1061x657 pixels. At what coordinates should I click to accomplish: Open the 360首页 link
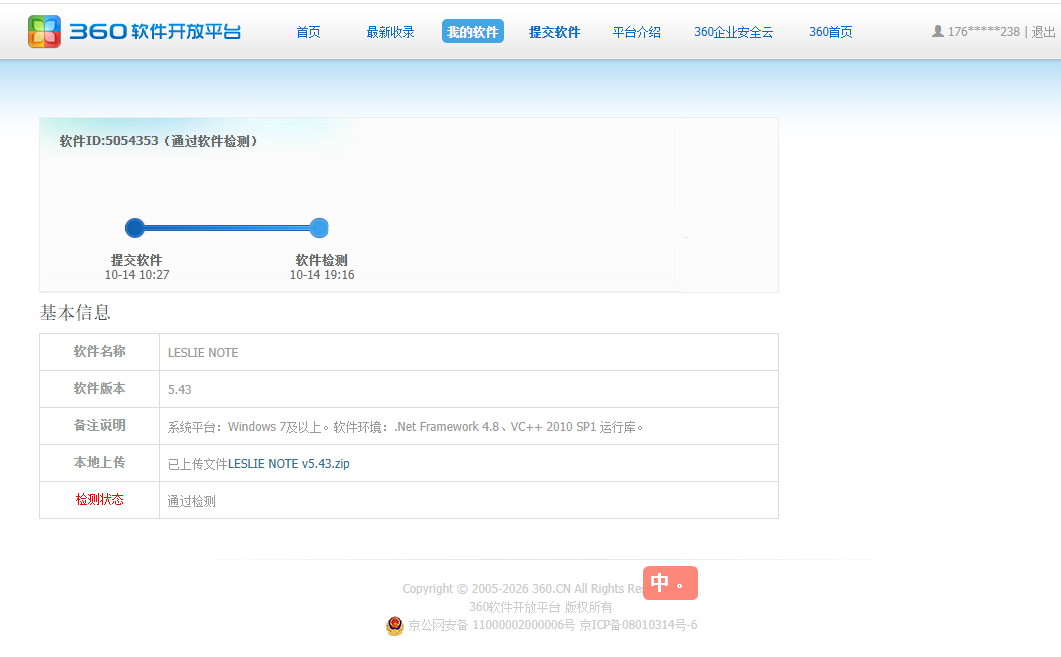click(x=830, y=32)
